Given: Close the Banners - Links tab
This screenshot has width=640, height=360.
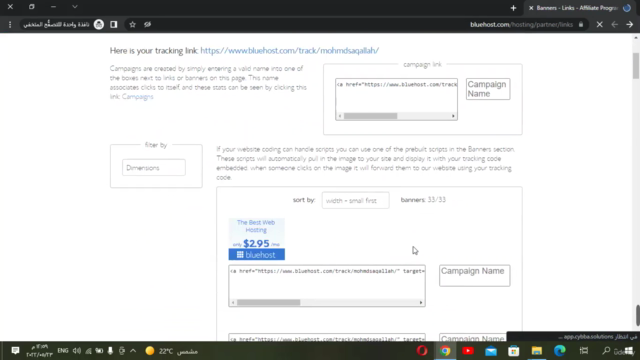Looking at the screenshot, I should pos(531,8).
